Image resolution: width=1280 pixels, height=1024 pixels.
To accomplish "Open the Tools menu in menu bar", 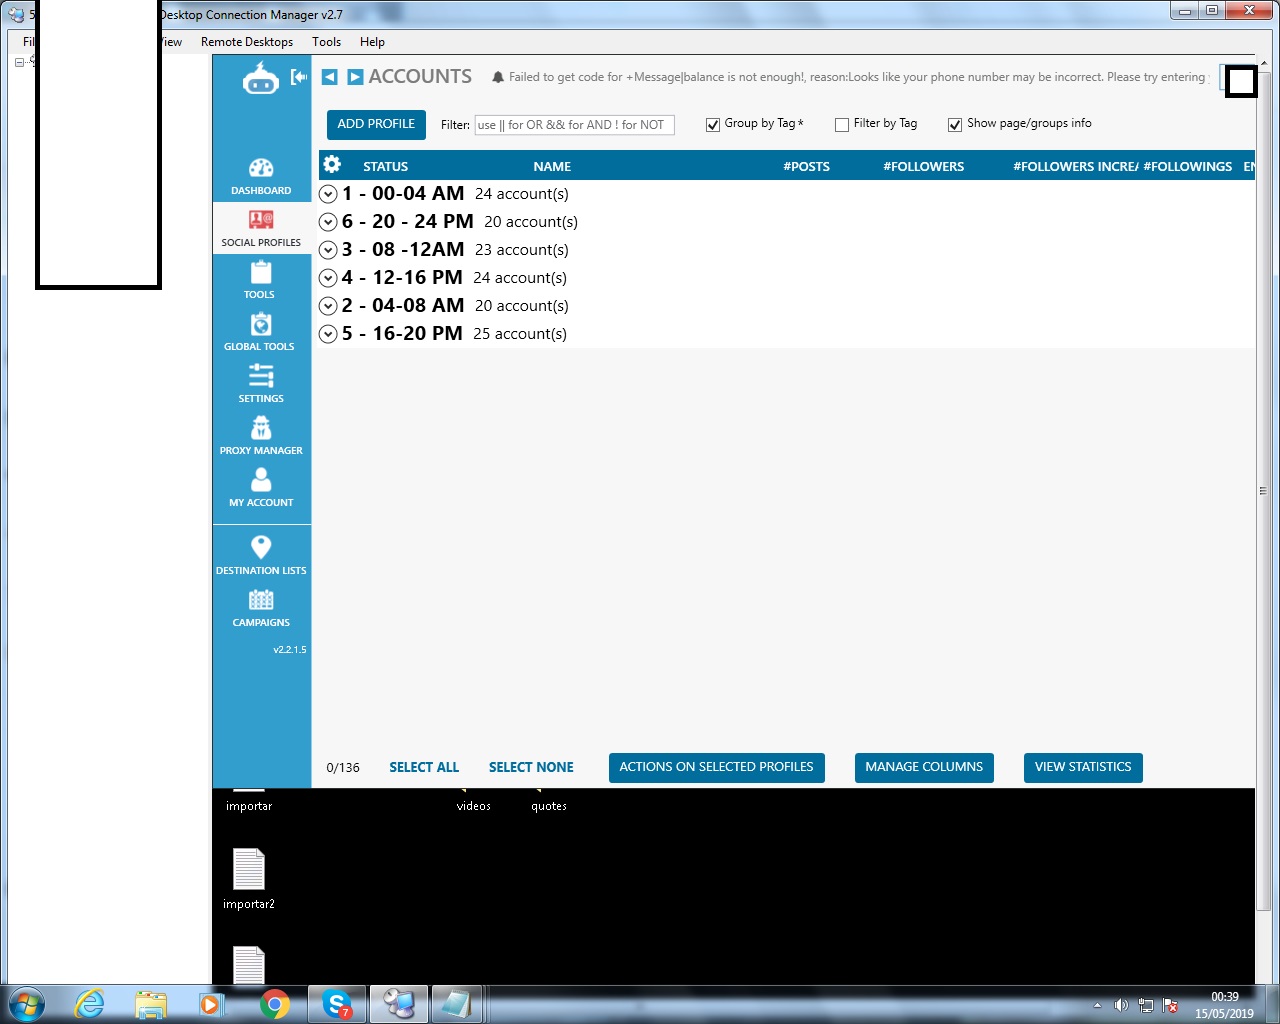I will [x=326, y=42].
